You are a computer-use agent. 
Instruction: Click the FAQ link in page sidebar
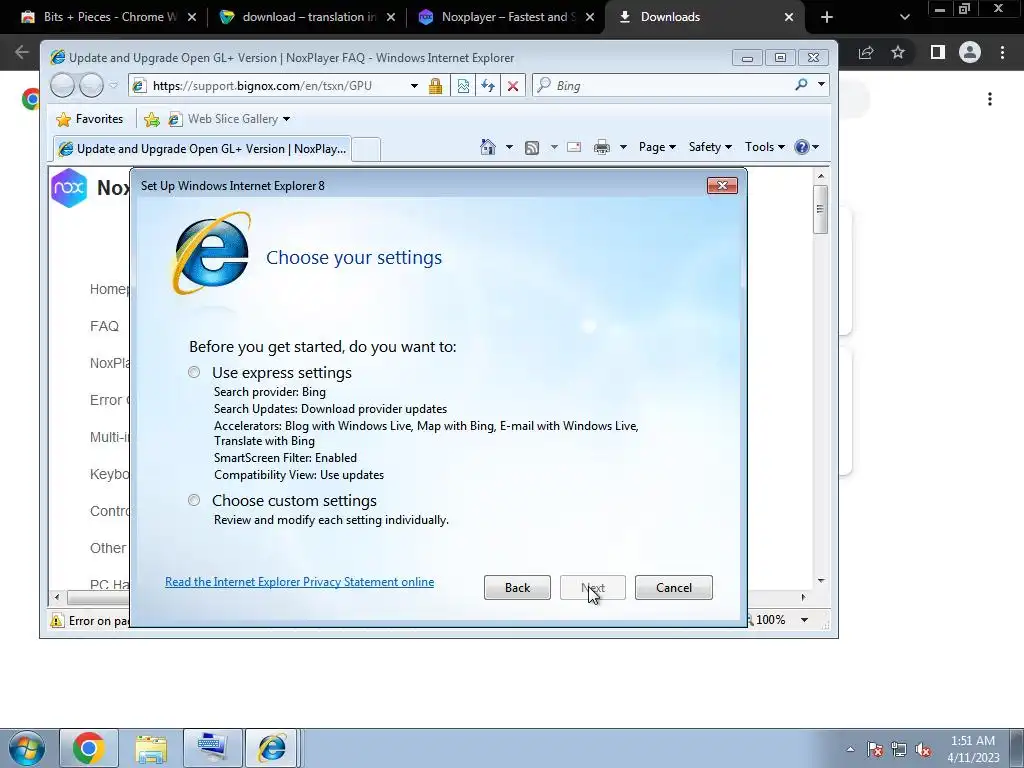[x=104, y=327]
